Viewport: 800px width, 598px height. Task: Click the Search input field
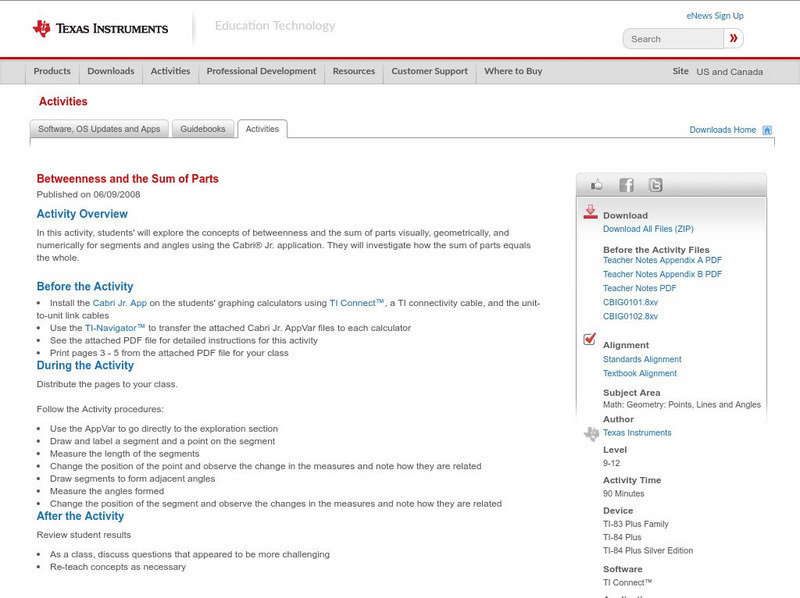click(670, 38)
